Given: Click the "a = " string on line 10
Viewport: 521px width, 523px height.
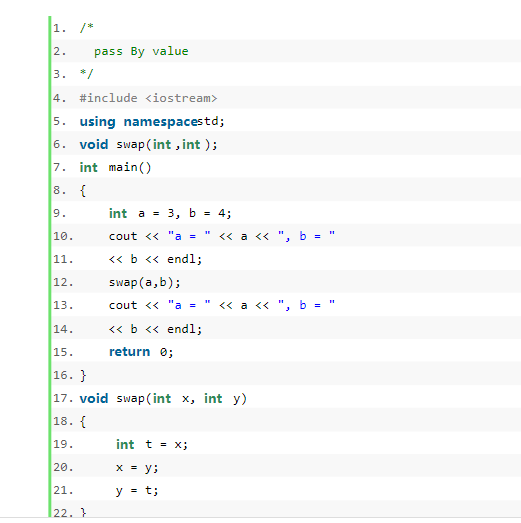Looking at the screenshot, I should point(189,236).
